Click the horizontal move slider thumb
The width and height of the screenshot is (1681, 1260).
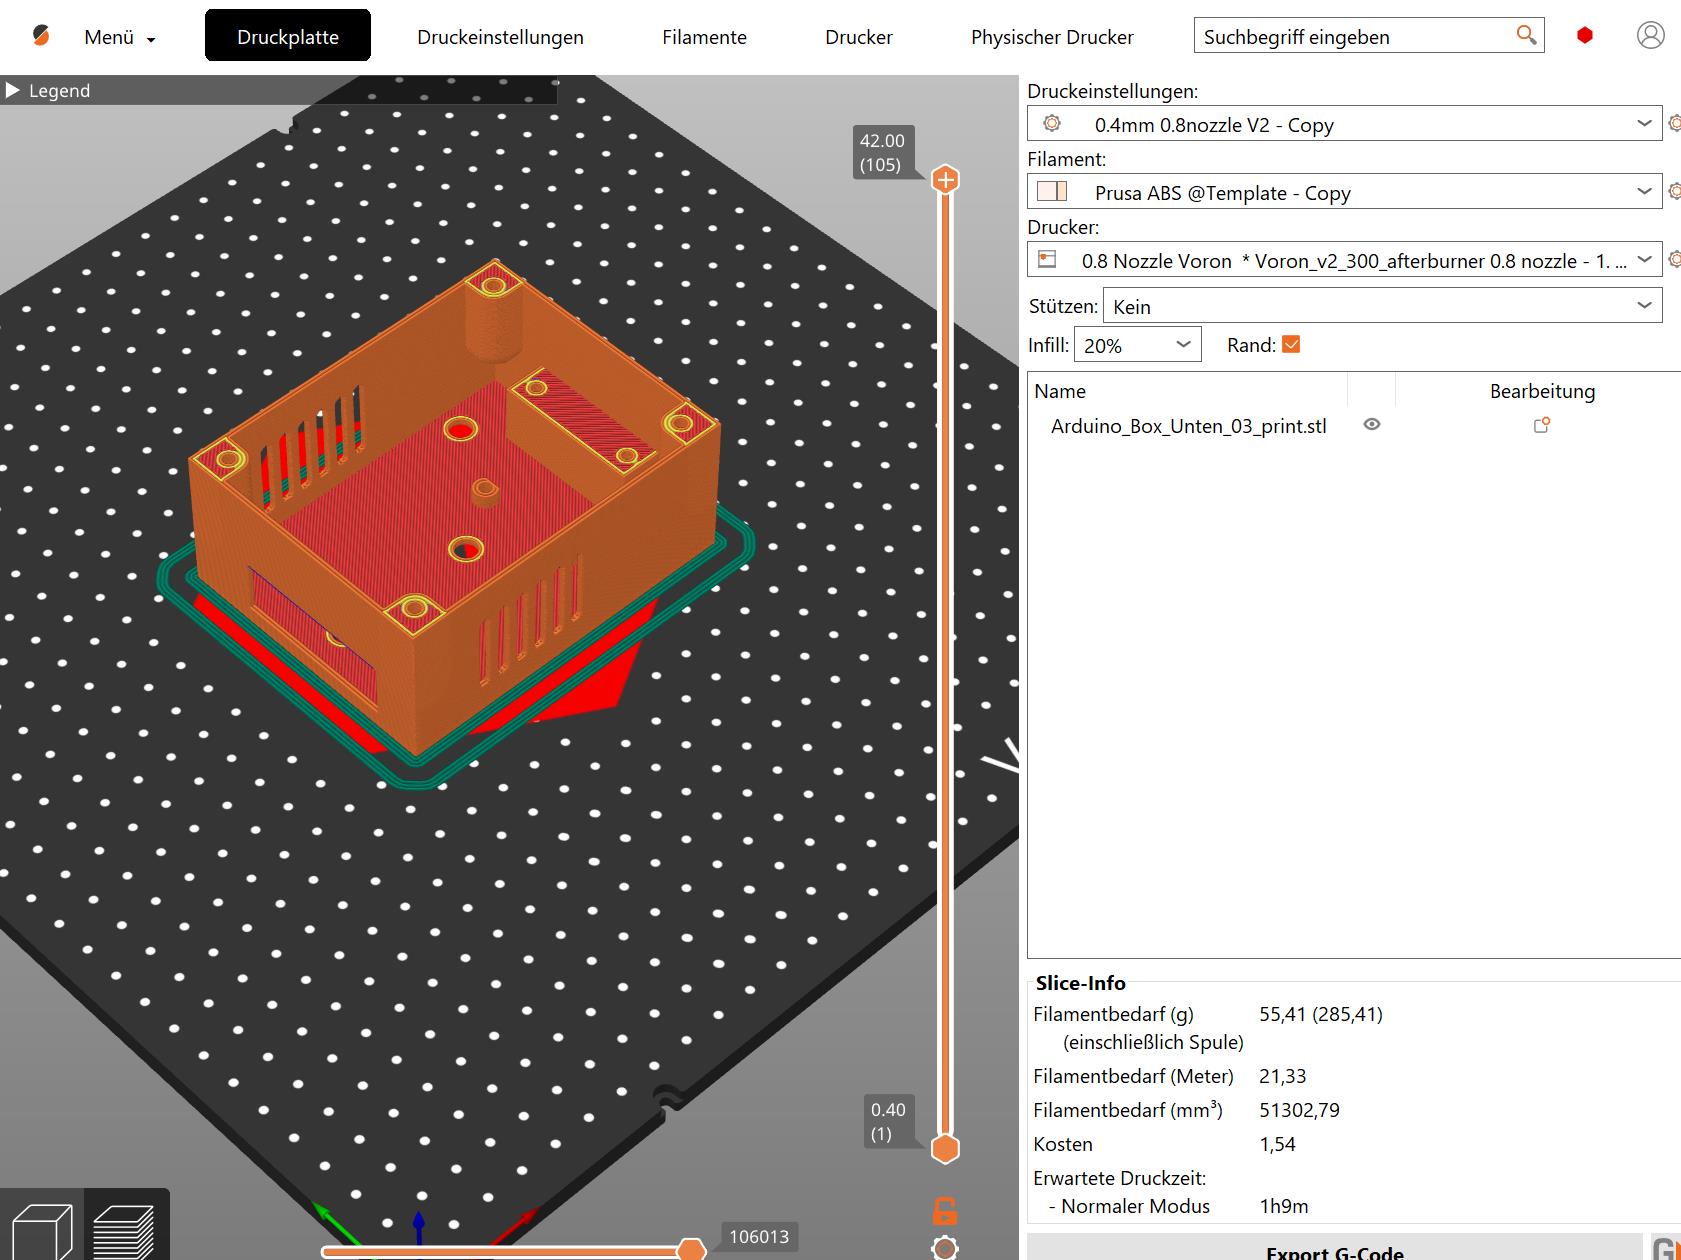tap(691, 1250)
